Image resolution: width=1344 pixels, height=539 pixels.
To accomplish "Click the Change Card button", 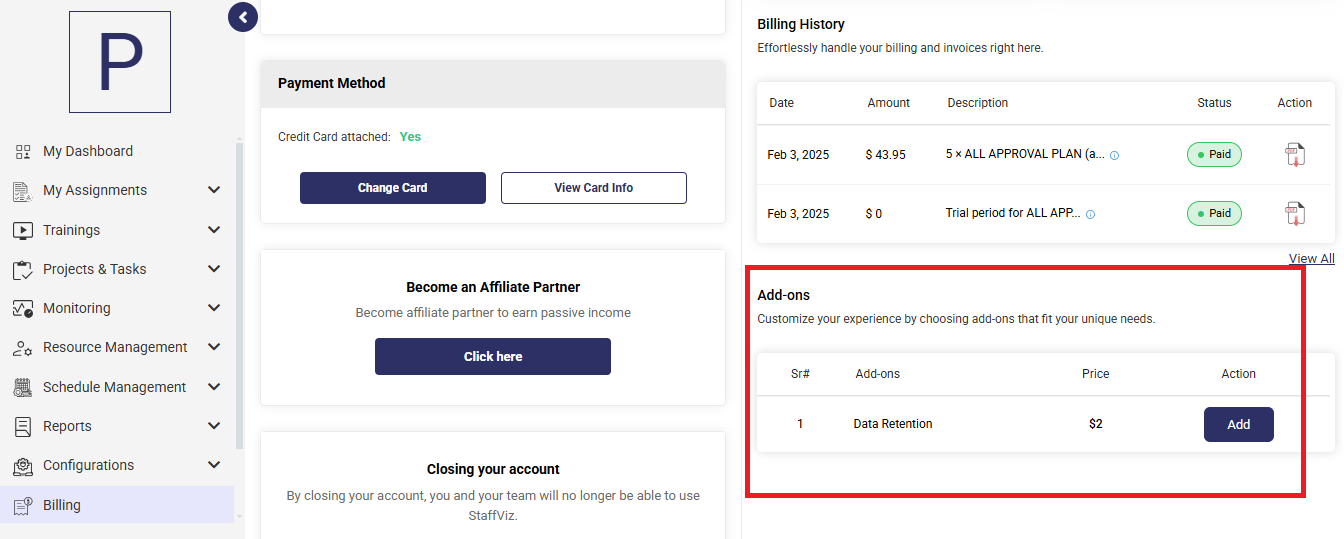I will (x=393, y=188).
